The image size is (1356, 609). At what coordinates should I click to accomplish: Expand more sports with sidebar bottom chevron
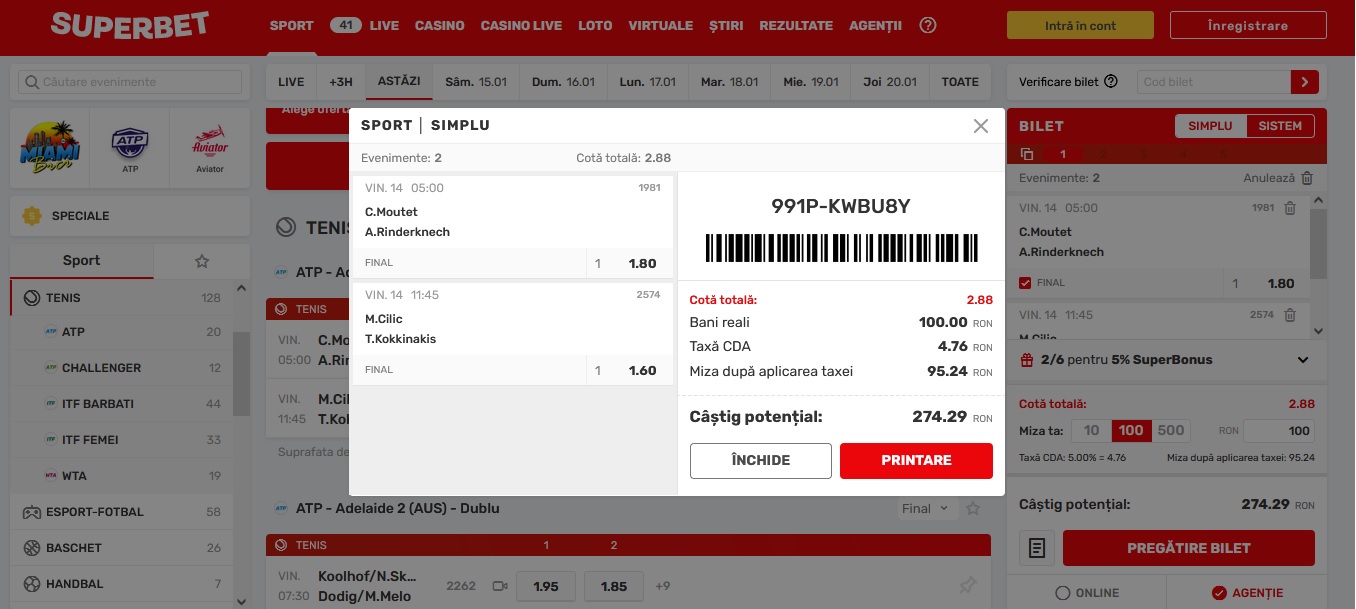(241, 601)
